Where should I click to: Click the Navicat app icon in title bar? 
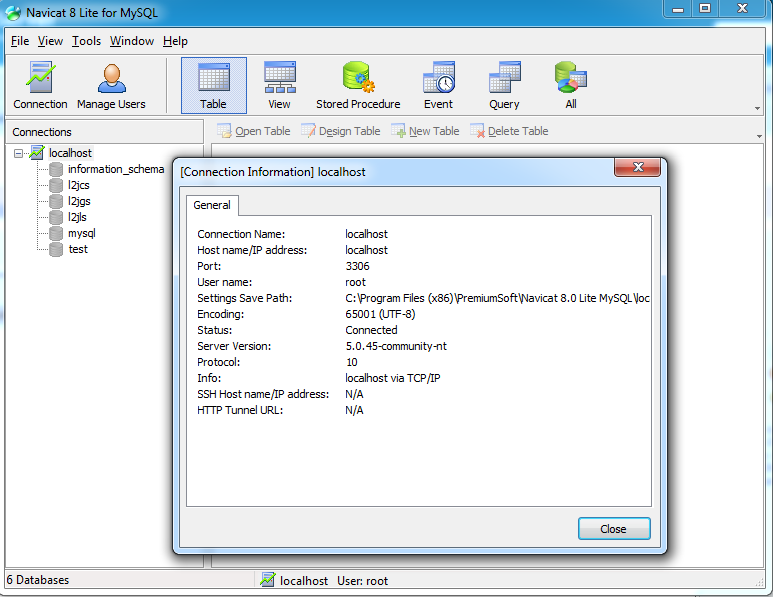13,13
